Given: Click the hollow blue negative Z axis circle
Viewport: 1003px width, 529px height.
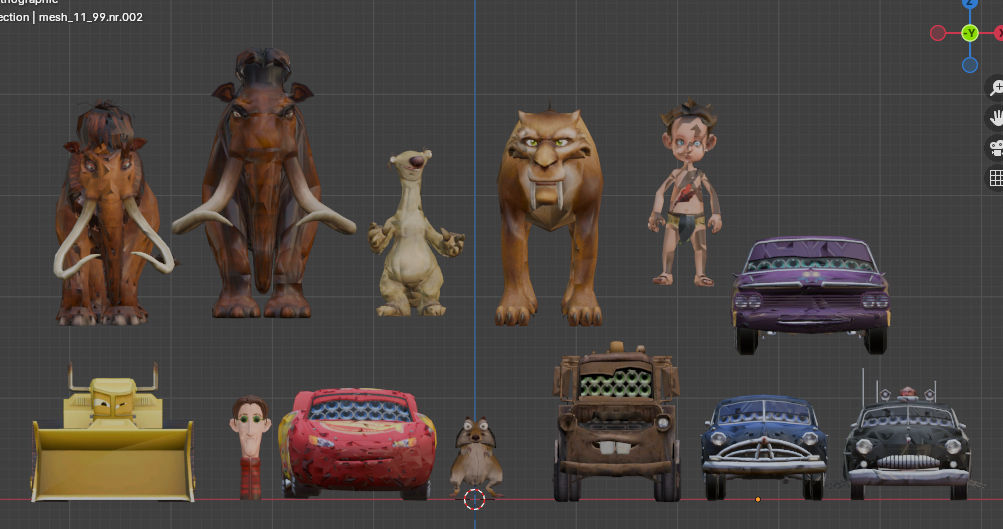Looking at the screenshot, I should [x=970, y=65].
